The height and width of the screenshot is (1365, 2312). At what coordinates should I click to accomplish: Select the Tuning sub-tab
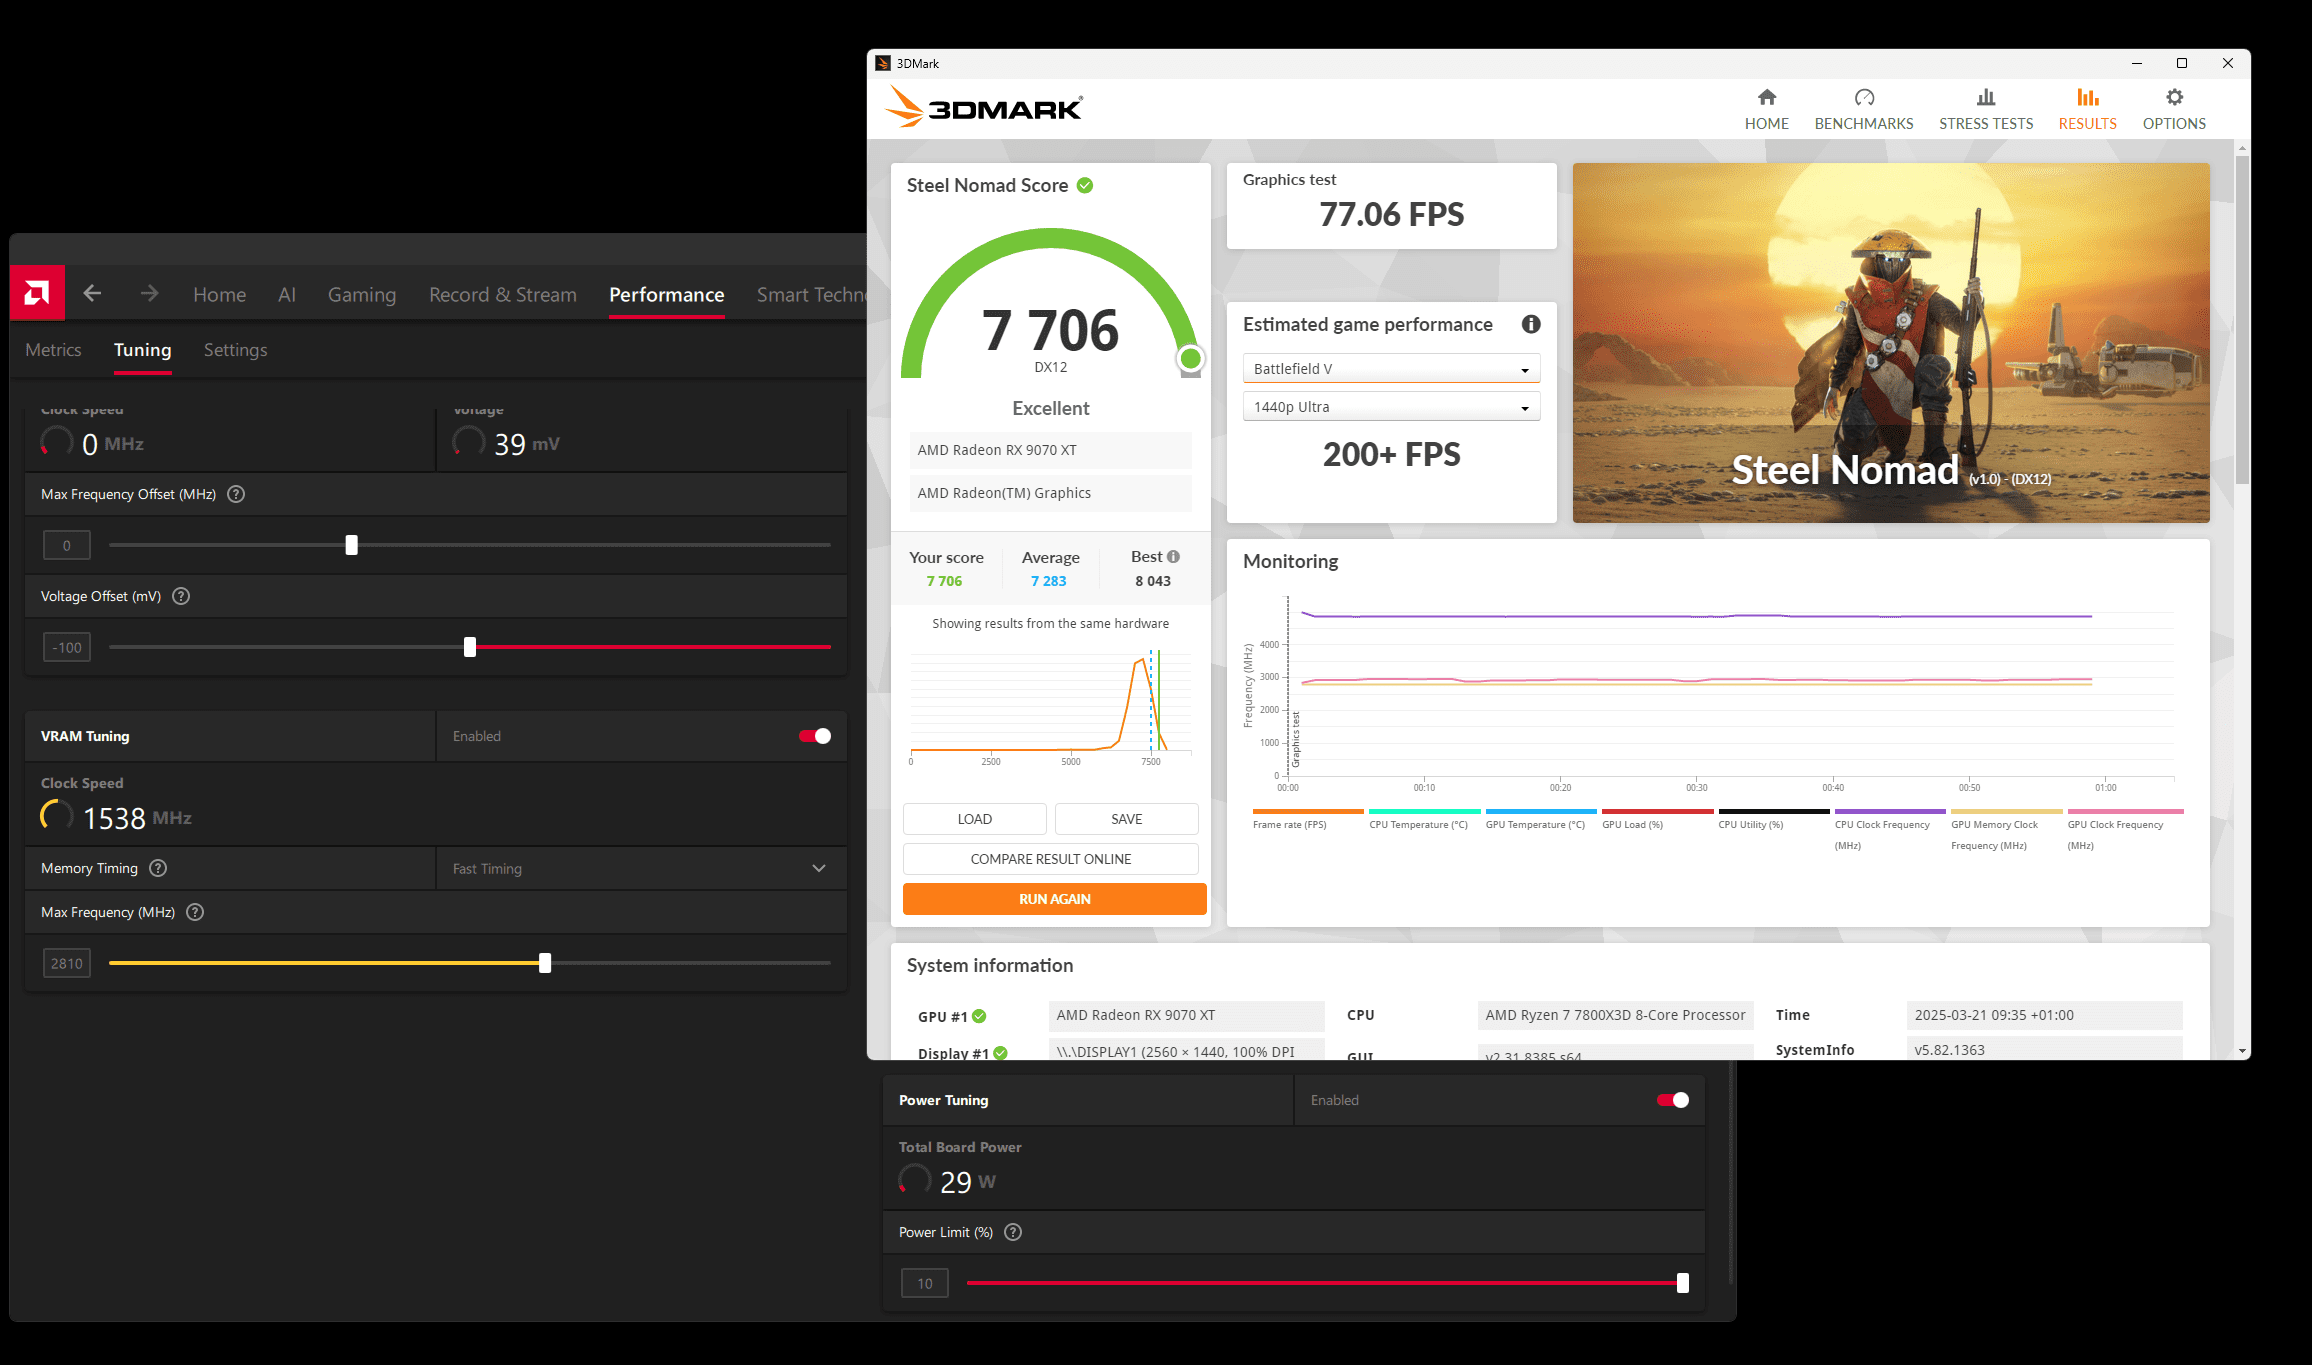[142, 350]
